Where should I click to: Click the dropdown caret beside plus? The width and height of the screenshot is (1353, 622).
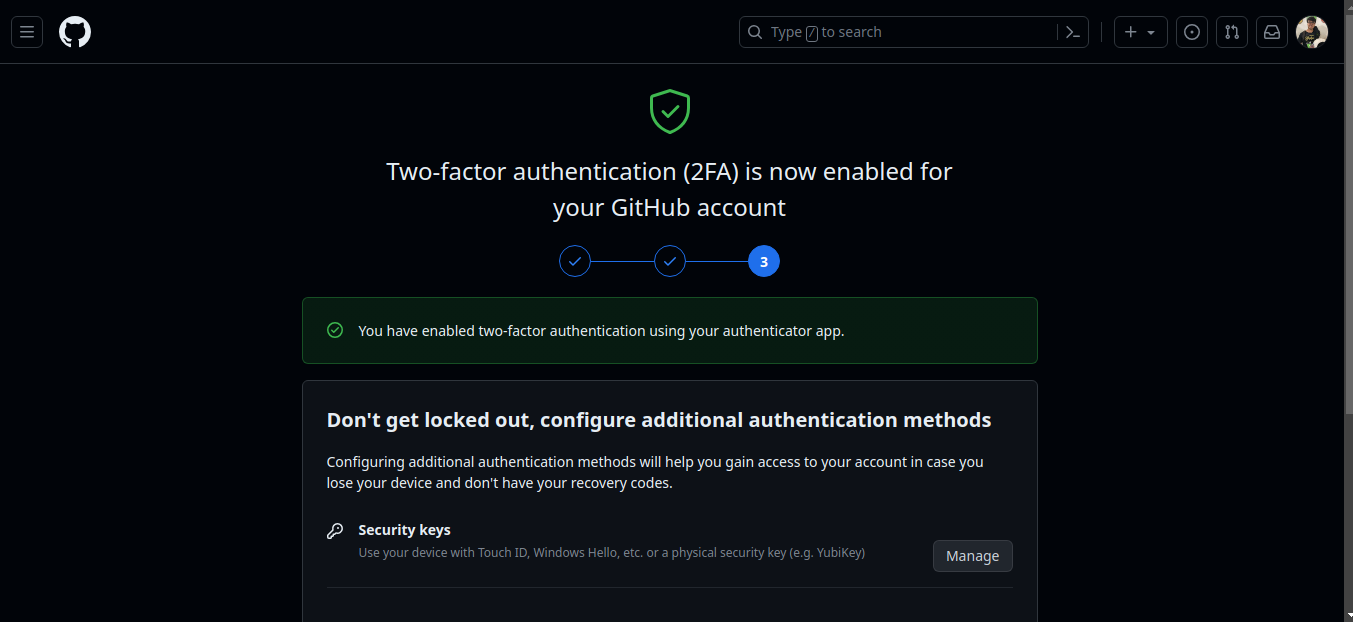tap(1151, 32)
